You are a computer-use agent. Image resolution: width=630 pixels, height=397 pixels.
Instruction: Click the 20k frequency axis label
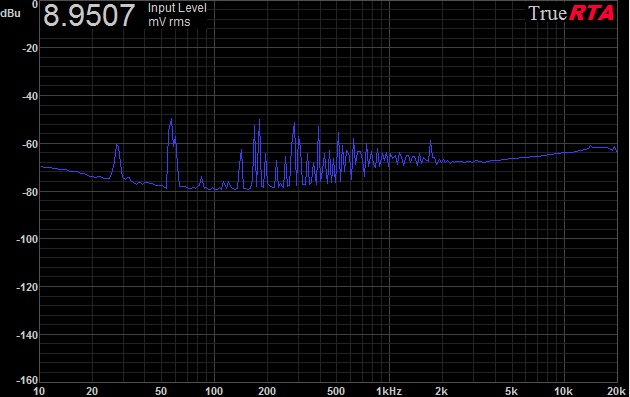(x=617, y=391)
